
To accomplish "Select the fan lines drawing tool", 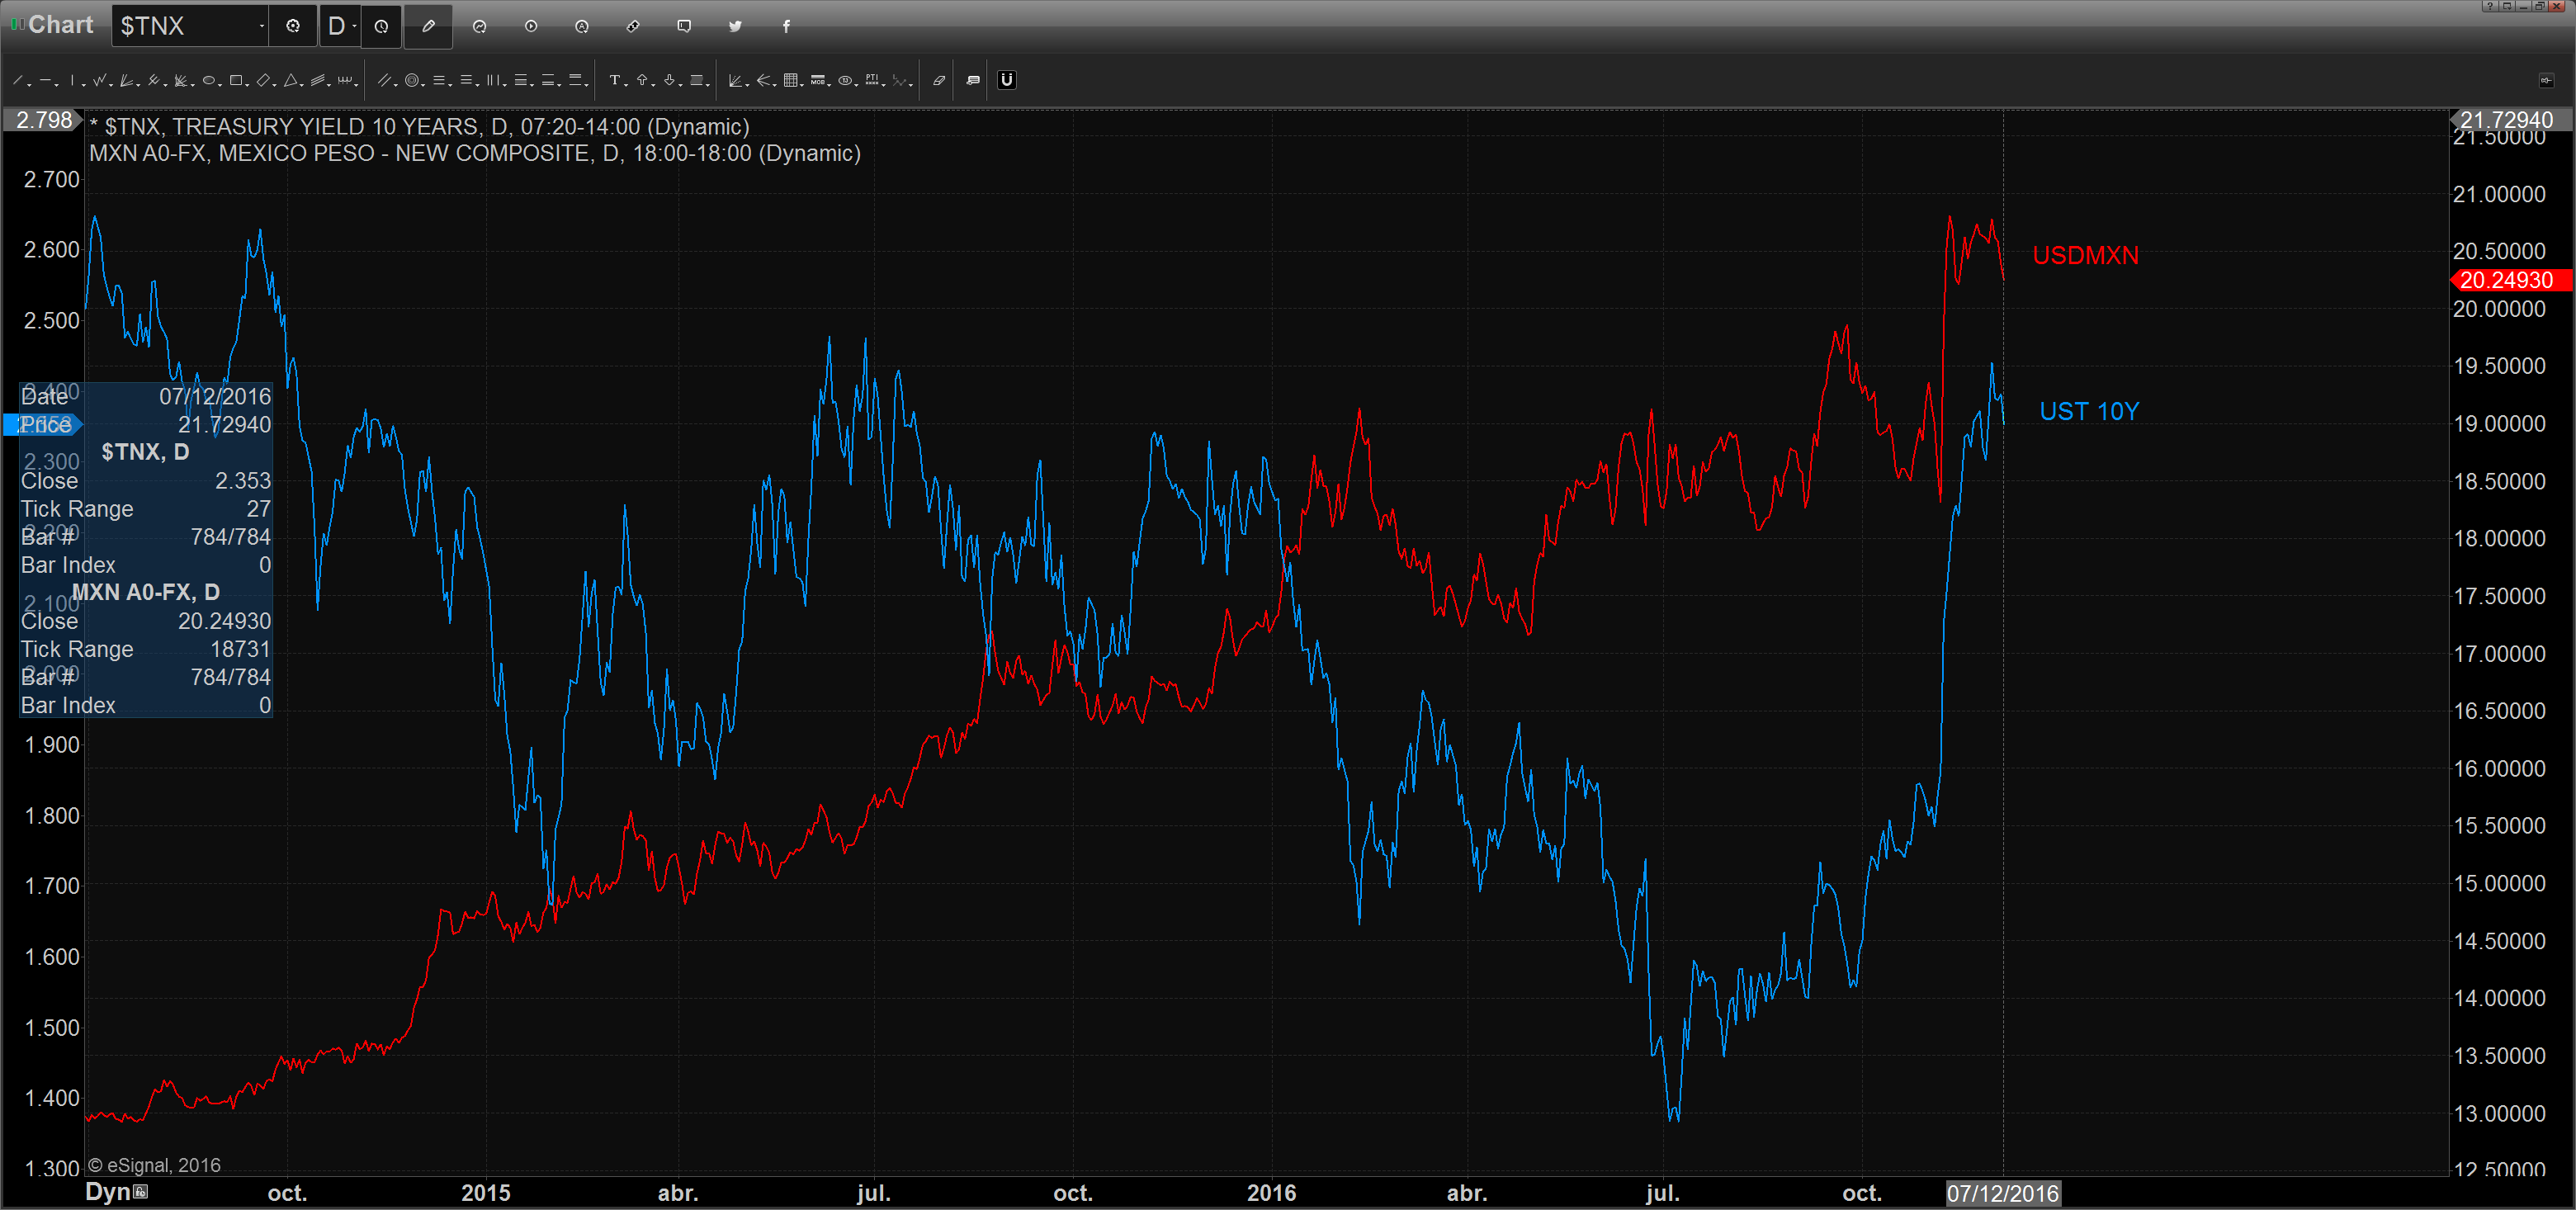I will (x=126, y=80).
